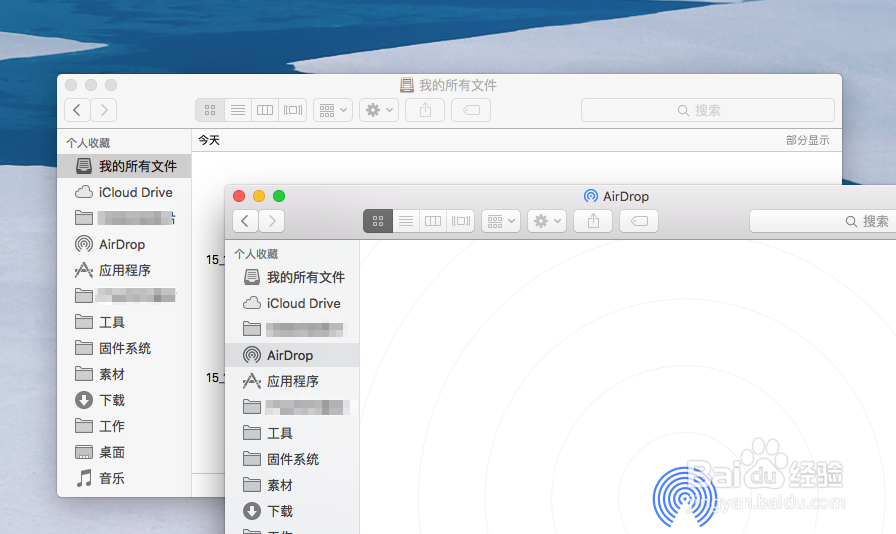This screenshot has width=896, height=534.
Task: Set column view in 我的所有文件 window
Action: pos(265,110)
